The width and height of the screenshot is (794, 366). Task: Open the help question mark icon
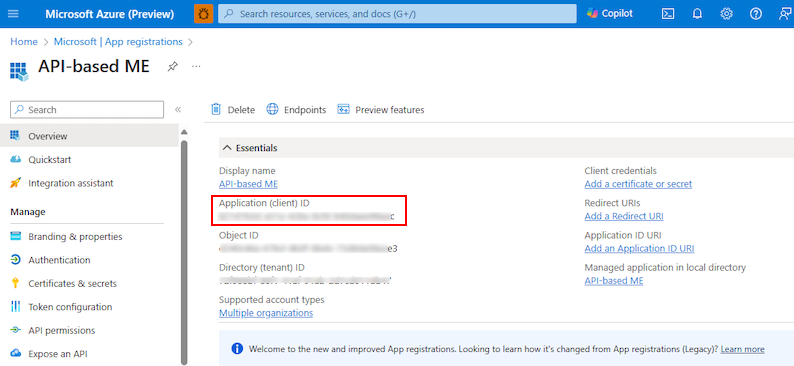click(x=756, y=14)
